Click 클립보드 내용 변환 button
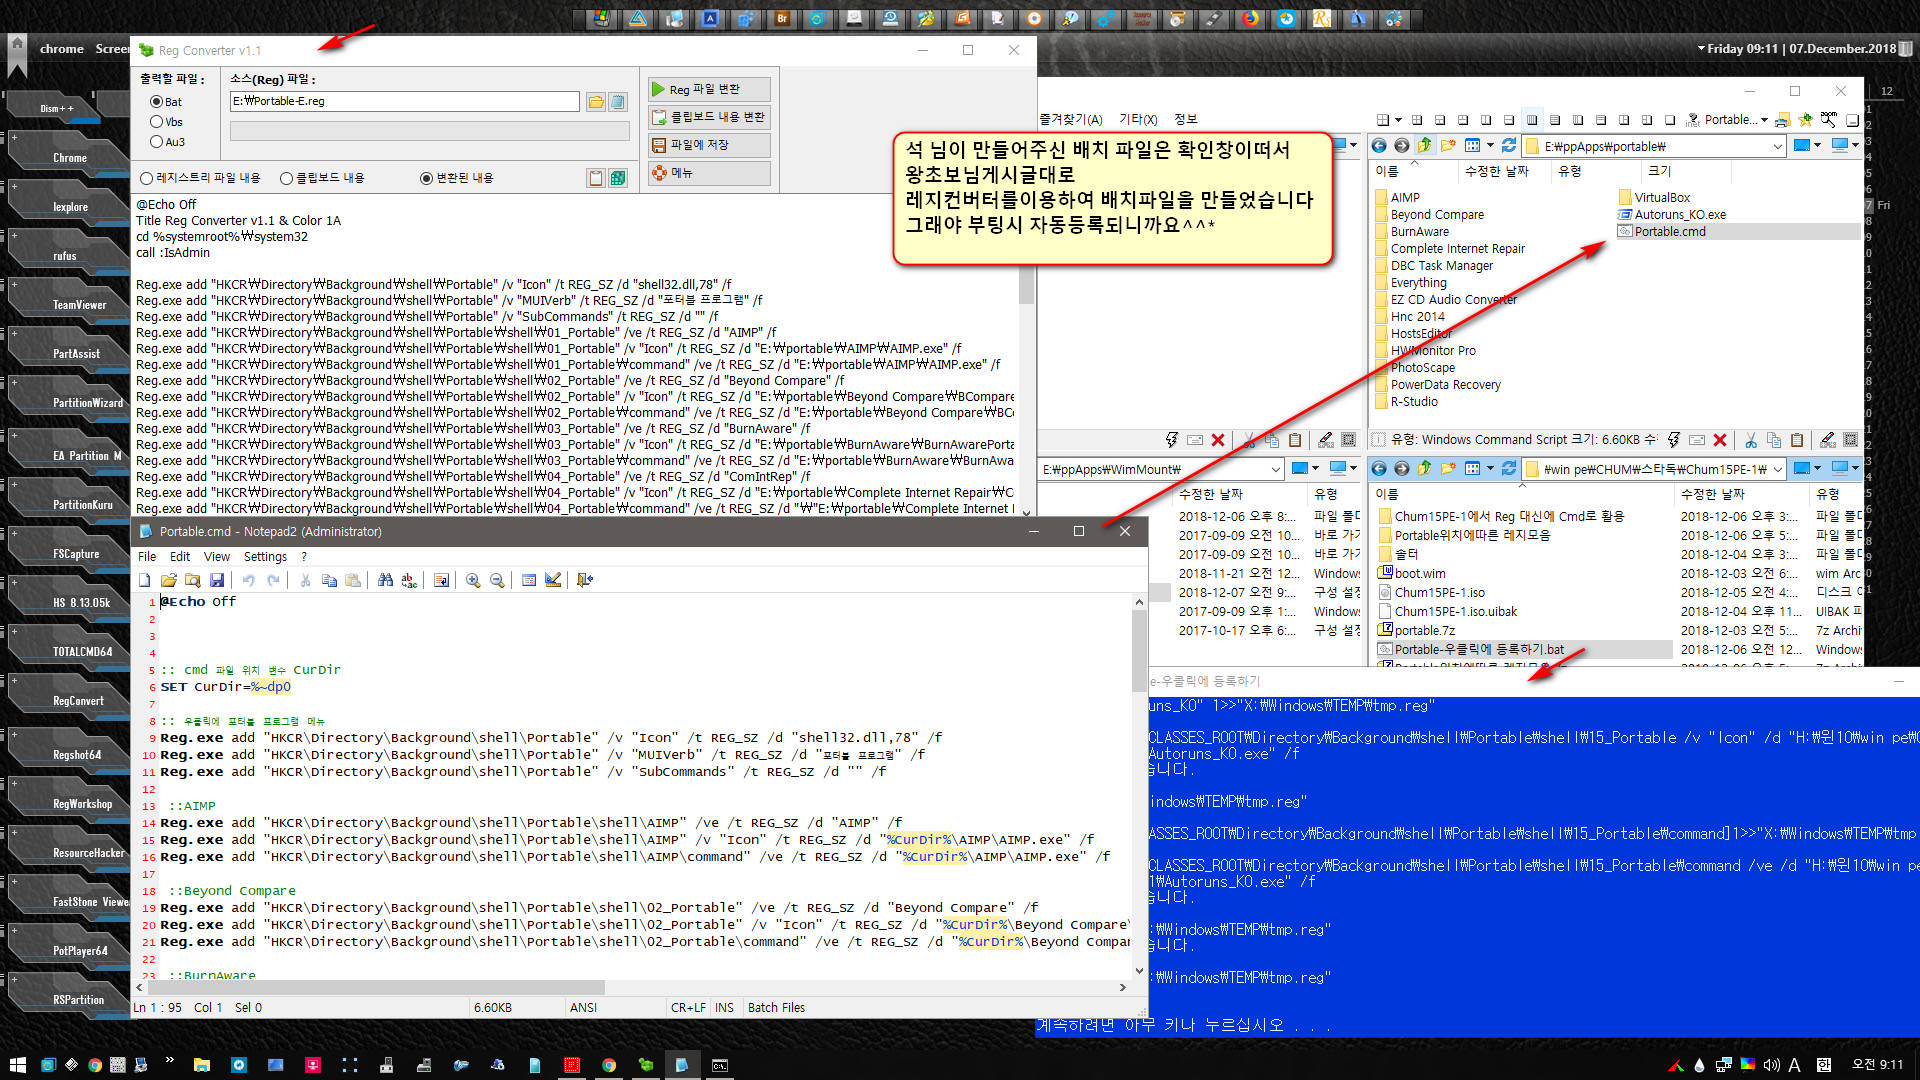 (709, 117)
